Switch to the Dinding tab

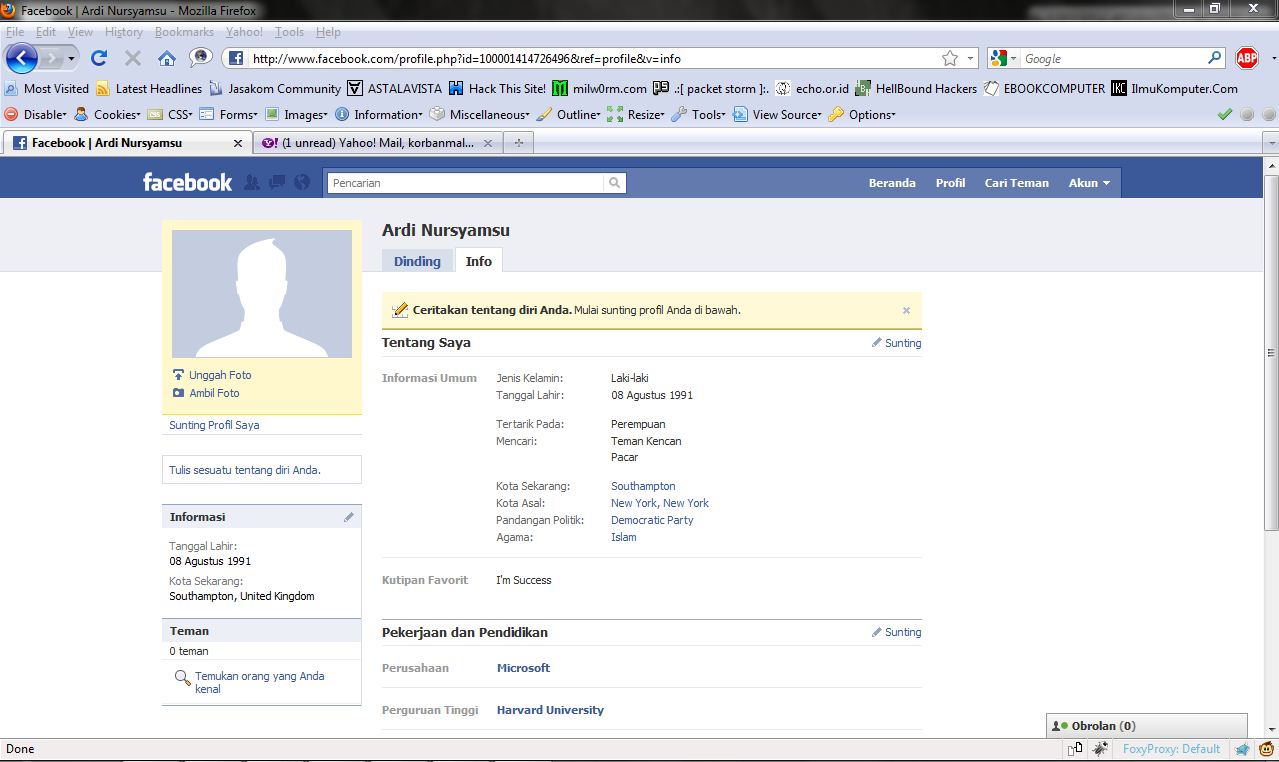click(417, 261)
